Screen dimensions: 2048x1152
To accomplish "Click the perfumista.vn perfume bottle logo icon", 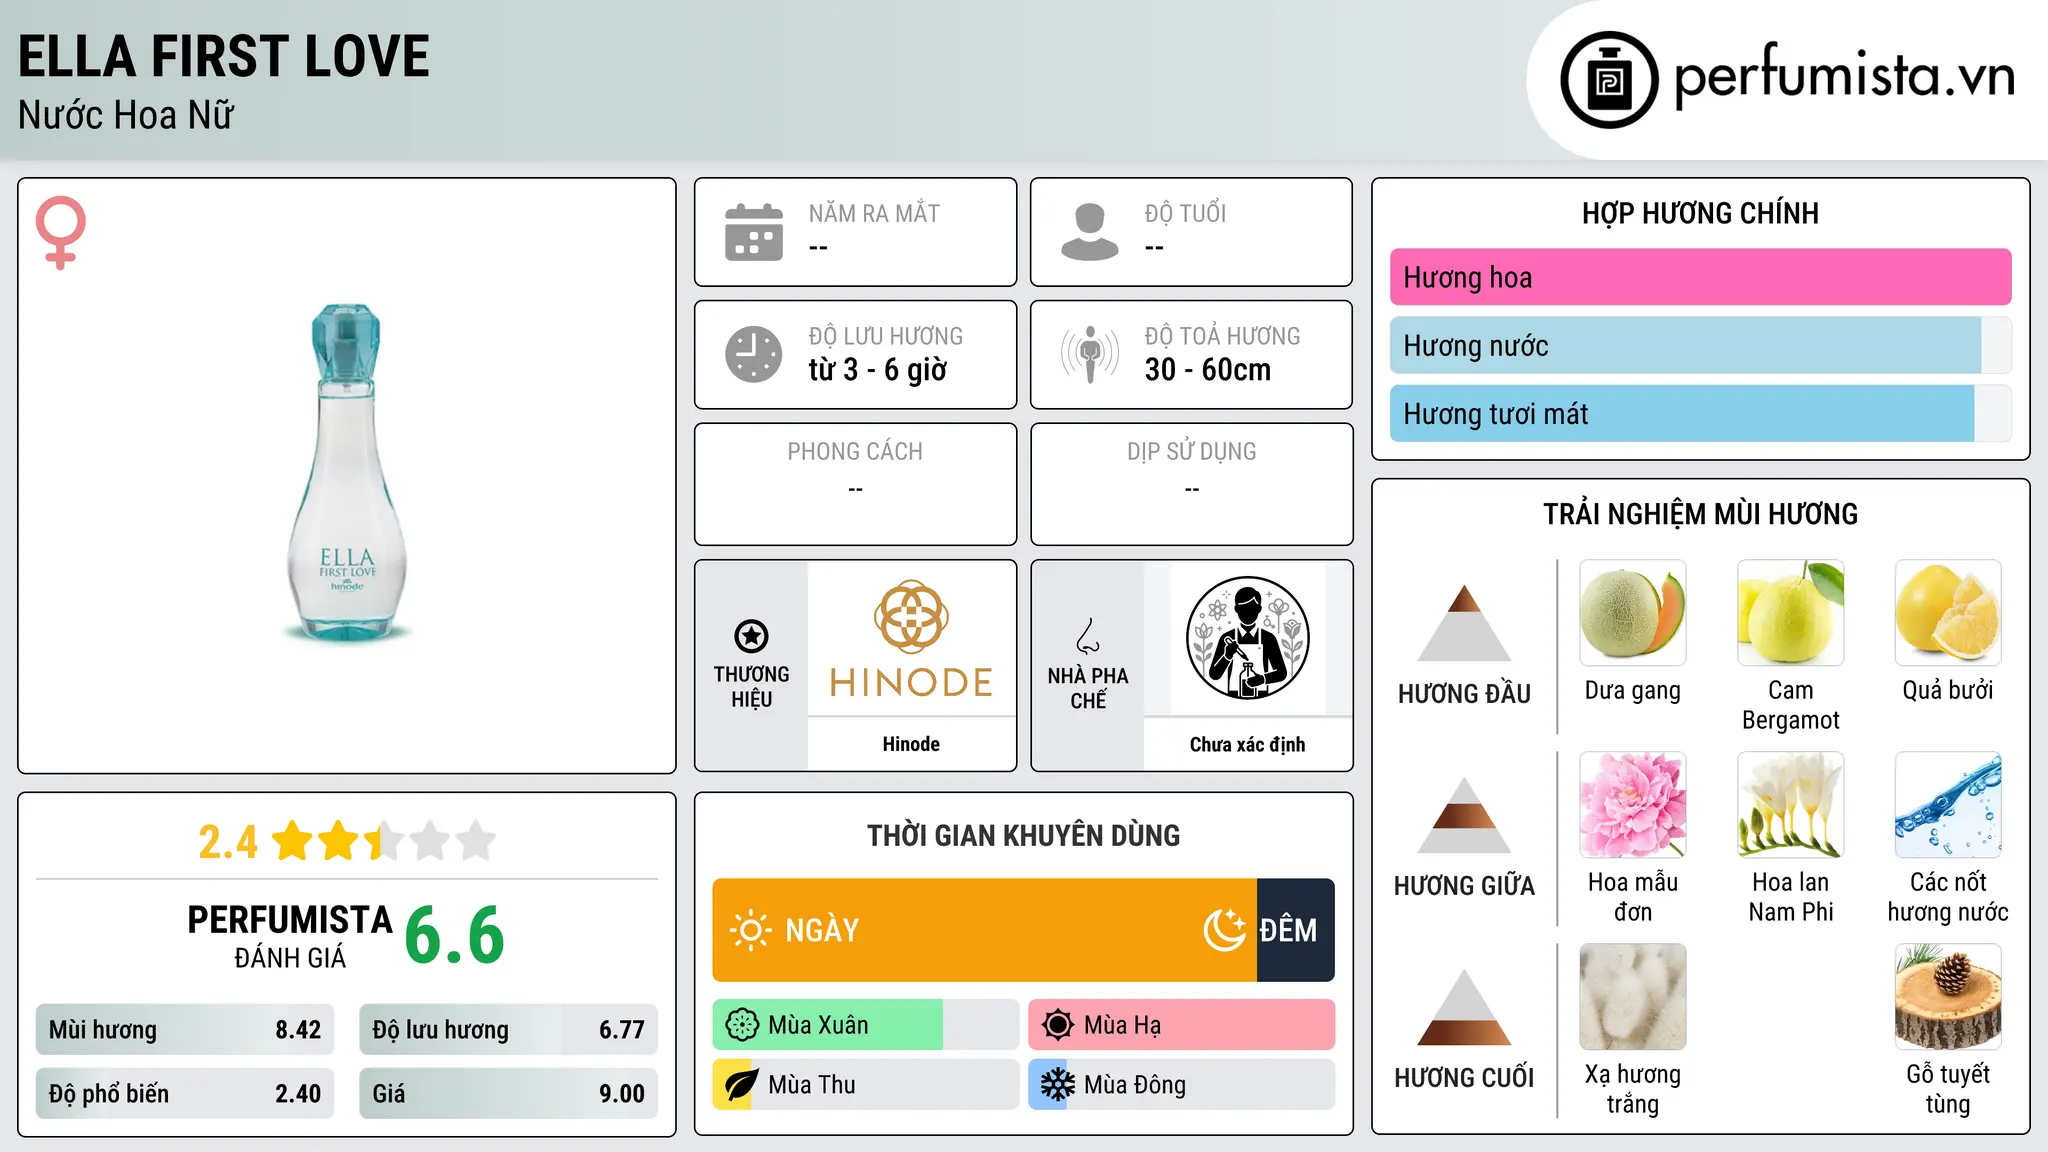I will (x=1609, y=80).
